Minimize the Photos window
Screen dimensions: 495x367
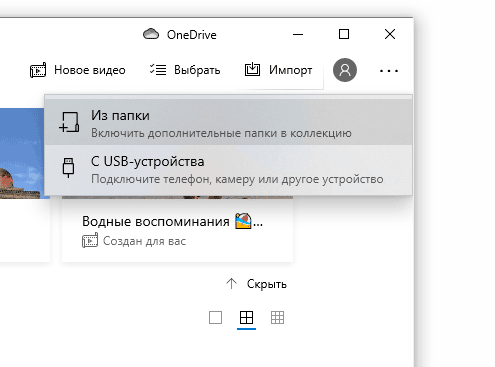tap(298, 34)
